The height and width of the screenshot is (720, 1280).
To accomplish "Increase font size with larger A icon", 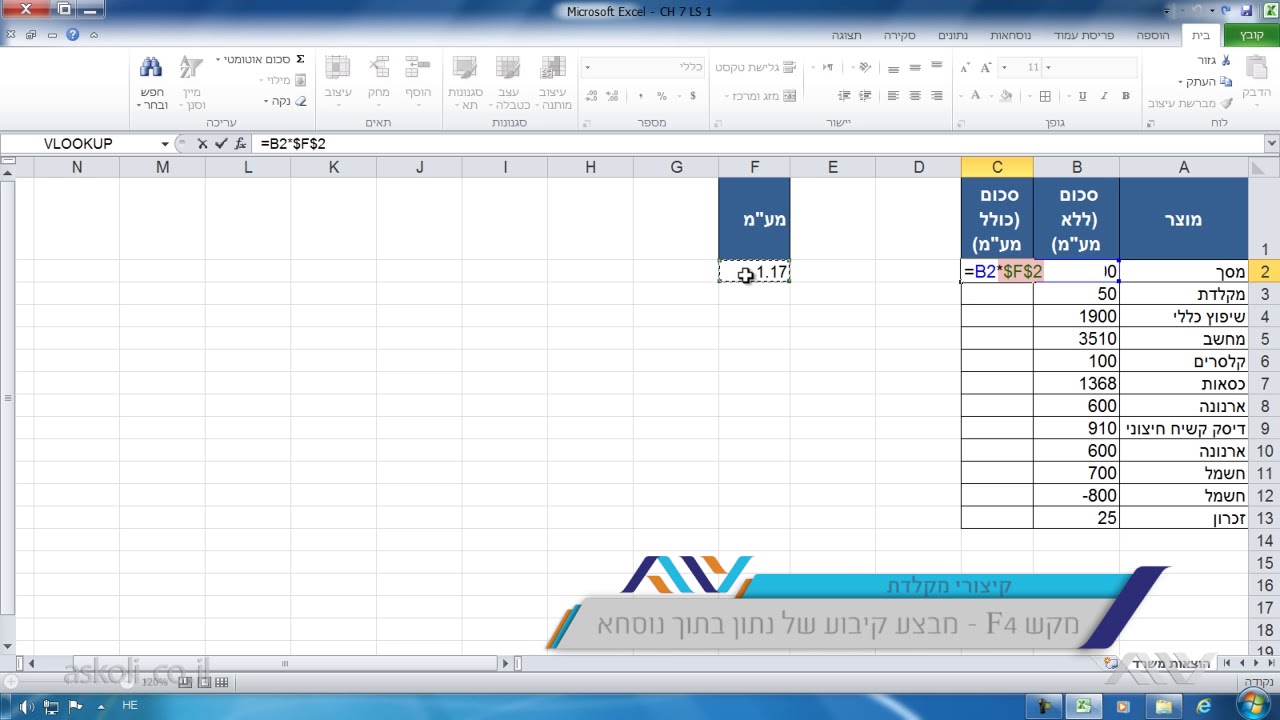I will coord(988,67).
